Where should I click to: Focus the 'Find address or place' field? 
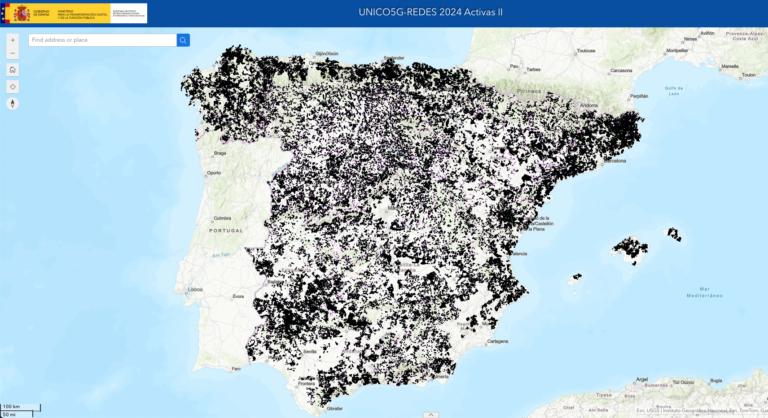(x=102, y=40)
